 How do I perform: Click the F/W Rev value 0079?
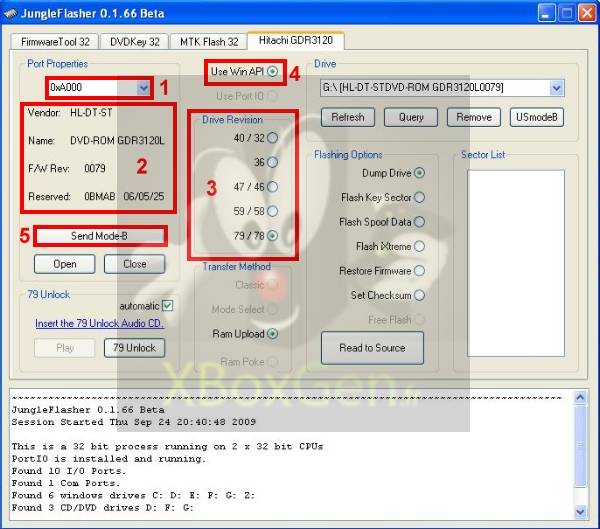click(95, 168)
